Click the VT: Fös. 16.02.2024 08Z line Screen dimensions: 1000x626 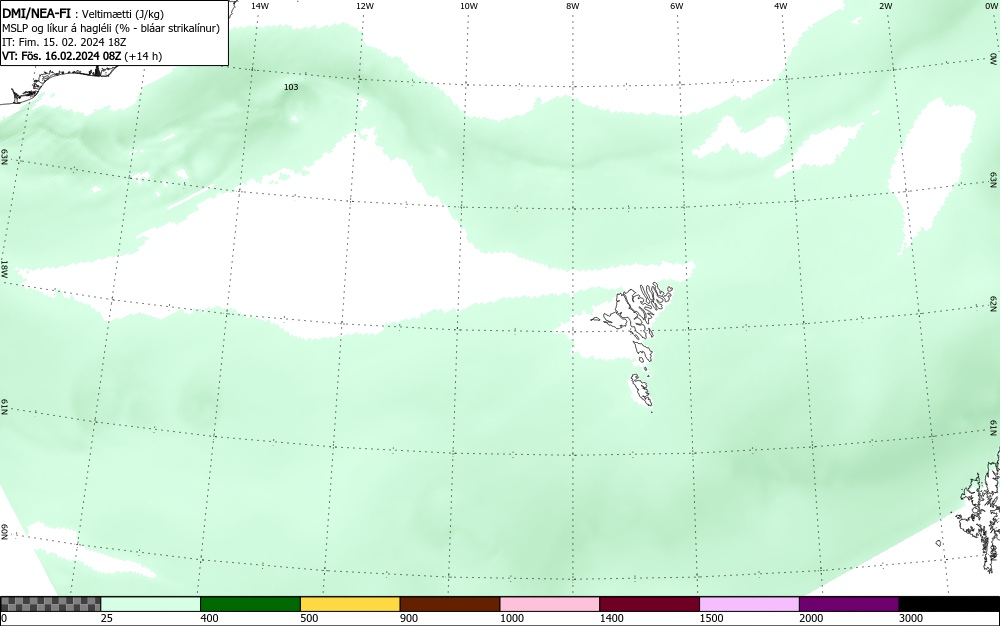pyautogui.click(x=82, y=56)
